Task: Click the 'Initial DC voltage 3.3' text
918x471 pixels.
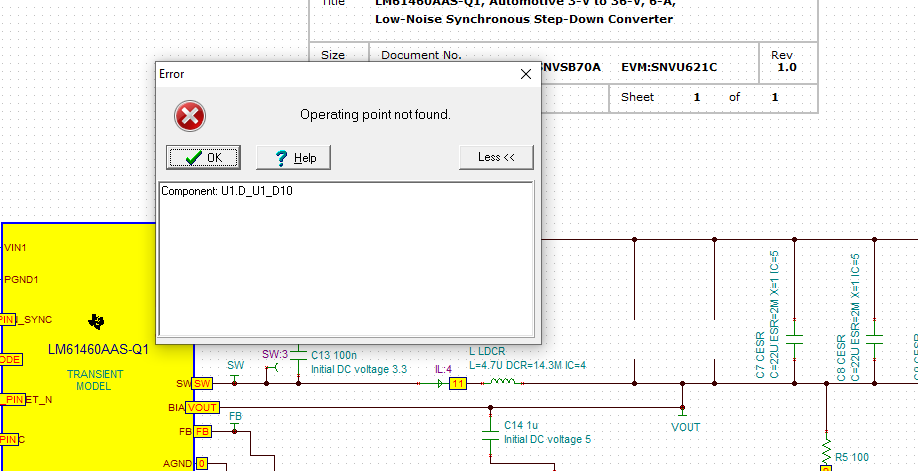Action: coord(359,370)
